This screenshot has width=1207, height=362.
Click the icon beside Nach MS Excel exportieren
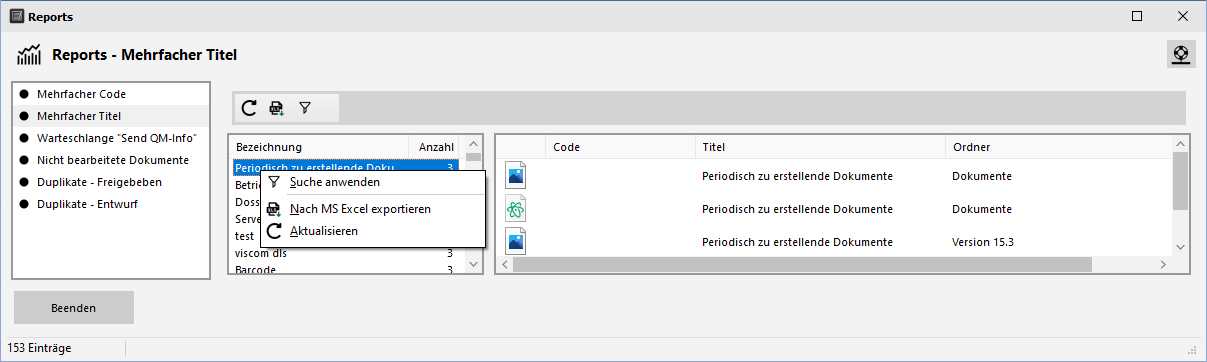[x=275, y=209]
